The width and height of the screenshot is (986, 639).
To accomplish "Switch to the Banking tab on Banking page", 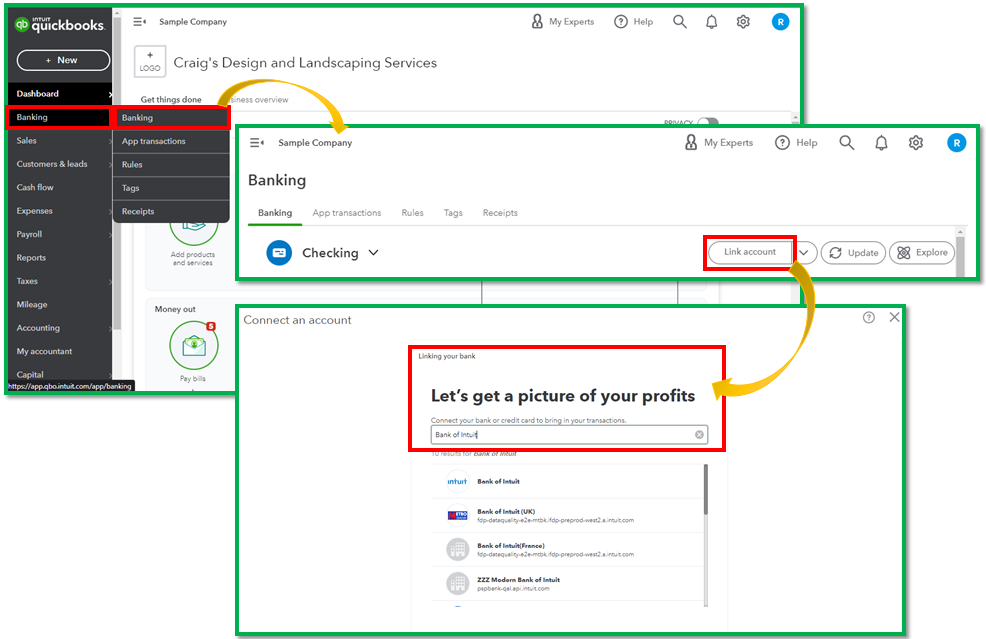I will 275,213.
